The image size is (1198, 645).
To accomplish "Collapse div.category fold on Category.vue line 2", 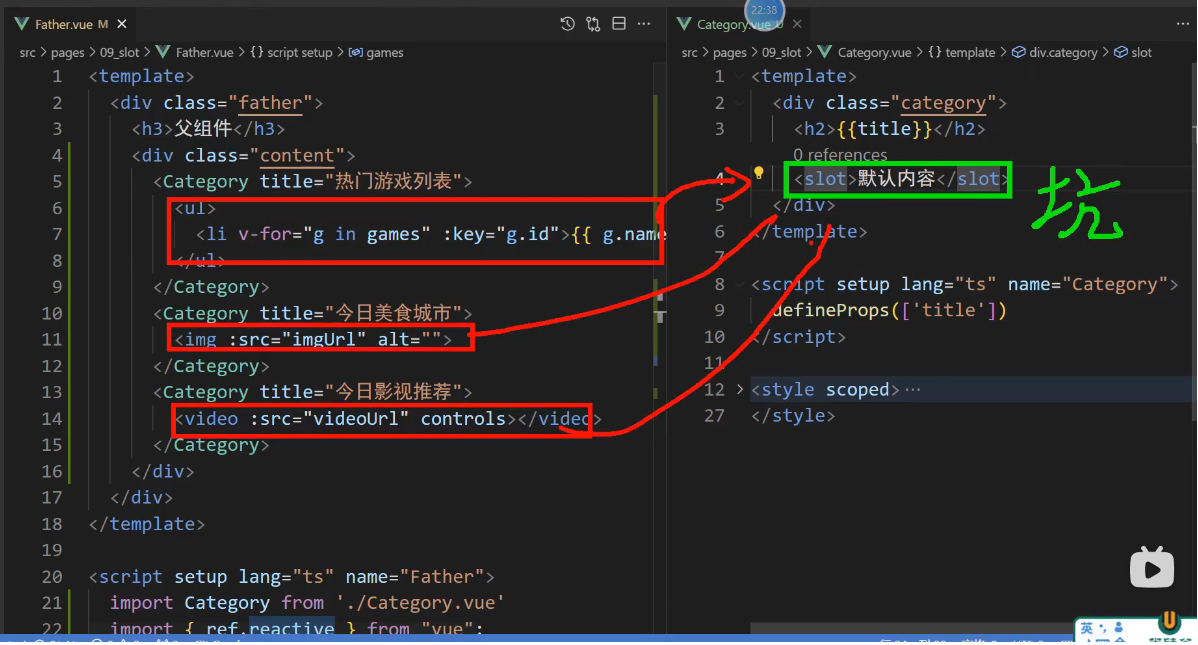I will point(740,102).
